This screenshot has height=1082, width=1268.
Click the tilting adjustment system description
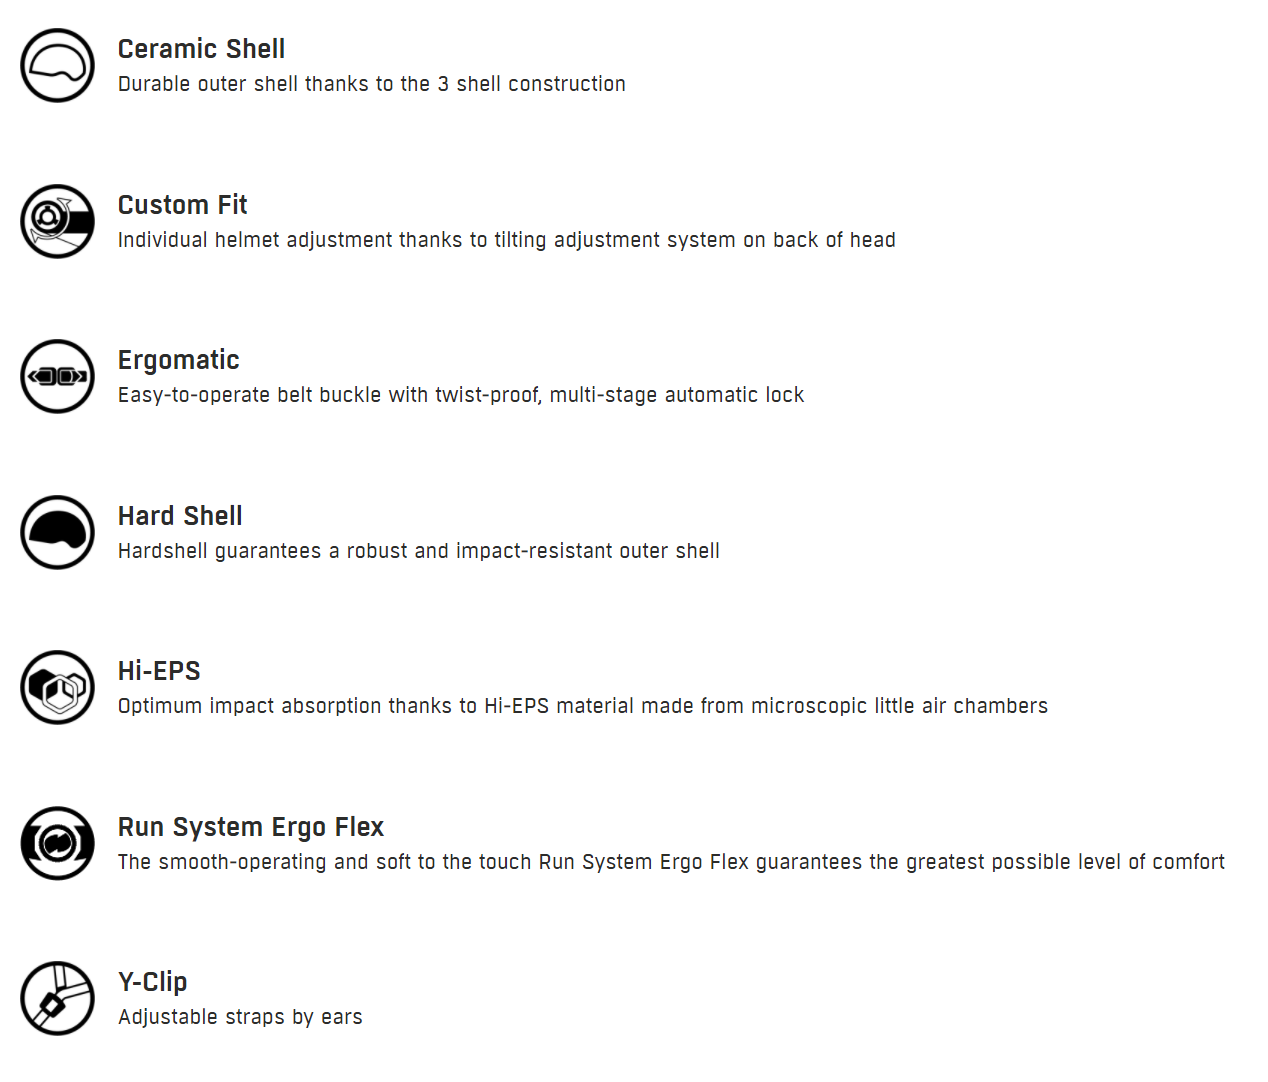point(507,240)
